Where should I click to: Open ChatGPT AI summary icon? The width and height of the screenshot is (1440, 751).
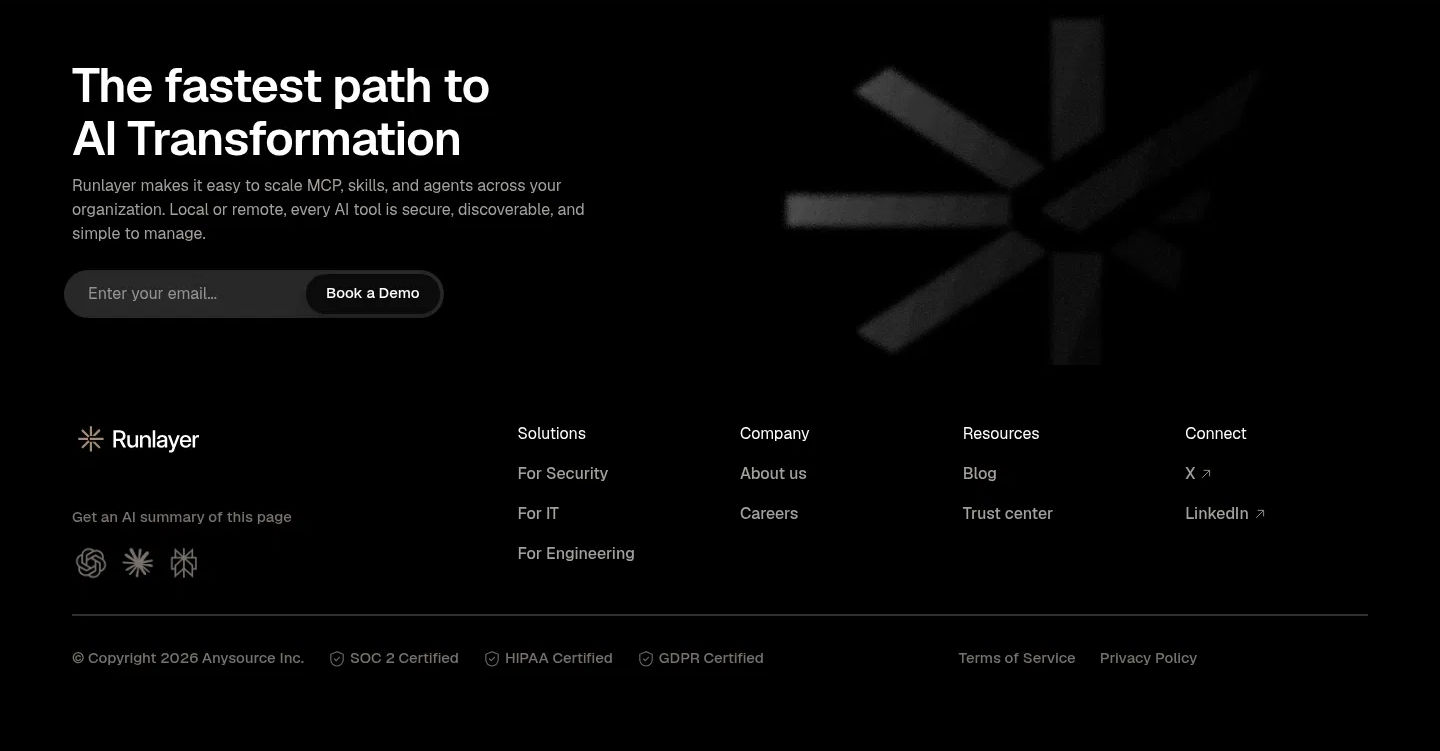91,563
